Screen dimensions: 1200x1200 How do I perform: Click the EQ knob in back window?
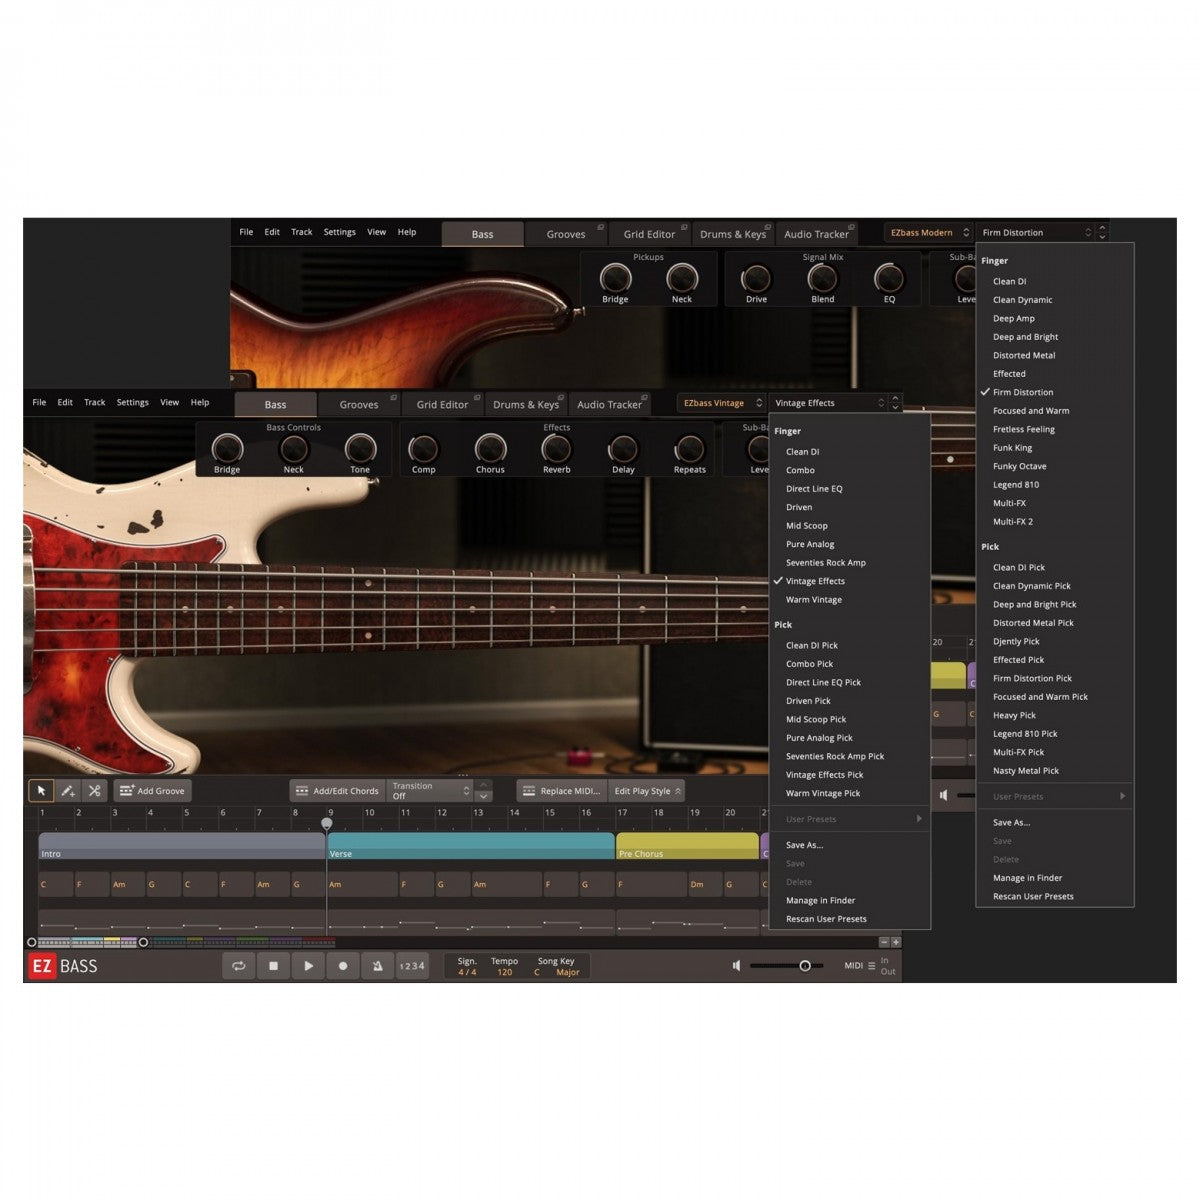click(889, 278)
